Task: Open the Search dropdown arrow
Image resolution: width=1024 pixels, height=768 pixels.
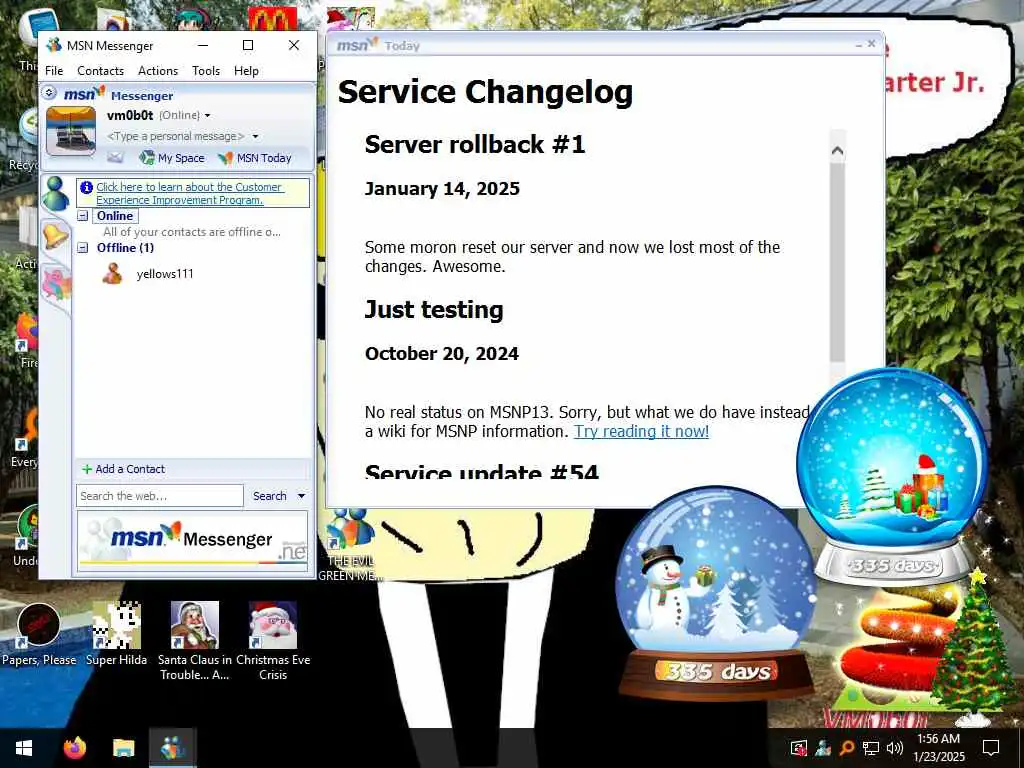Action: pyautogui.click(x=302, y=496)
